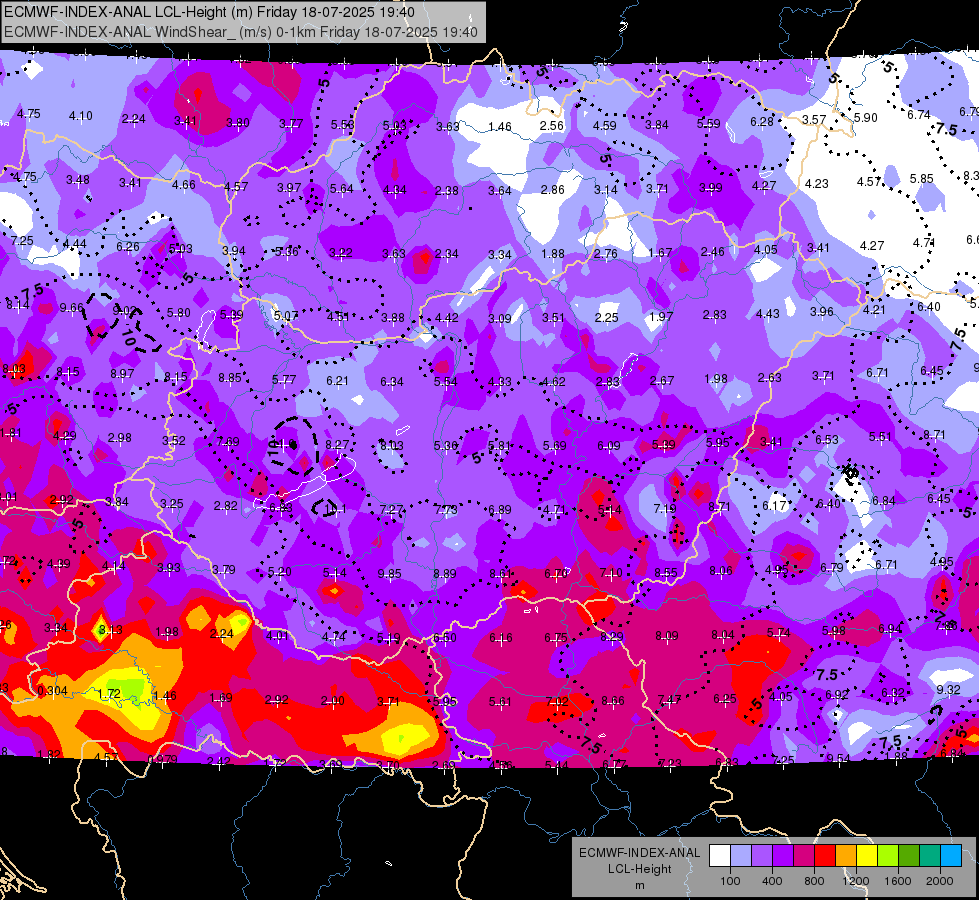Click the 1.67 value on the map
Image resolution: width=979 pixels, height=900 pixels.
click(x=660, y=252)
